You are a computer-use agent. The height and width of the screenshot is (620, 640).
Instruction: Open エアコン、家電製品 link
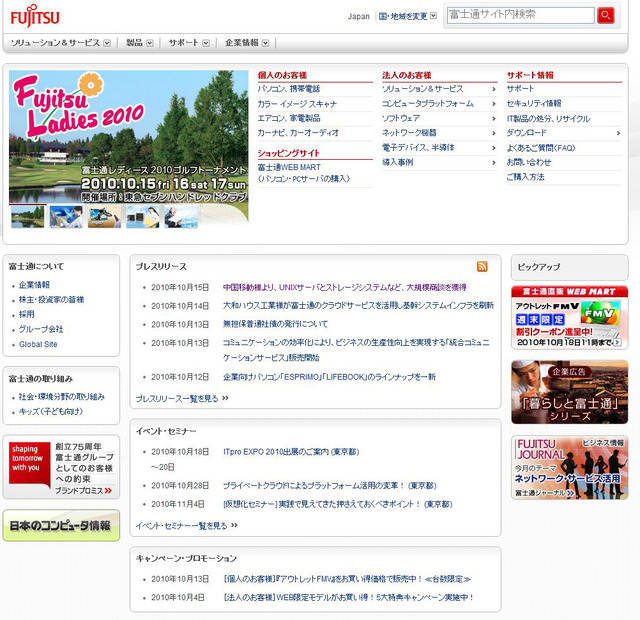click(x=289, y=118)
